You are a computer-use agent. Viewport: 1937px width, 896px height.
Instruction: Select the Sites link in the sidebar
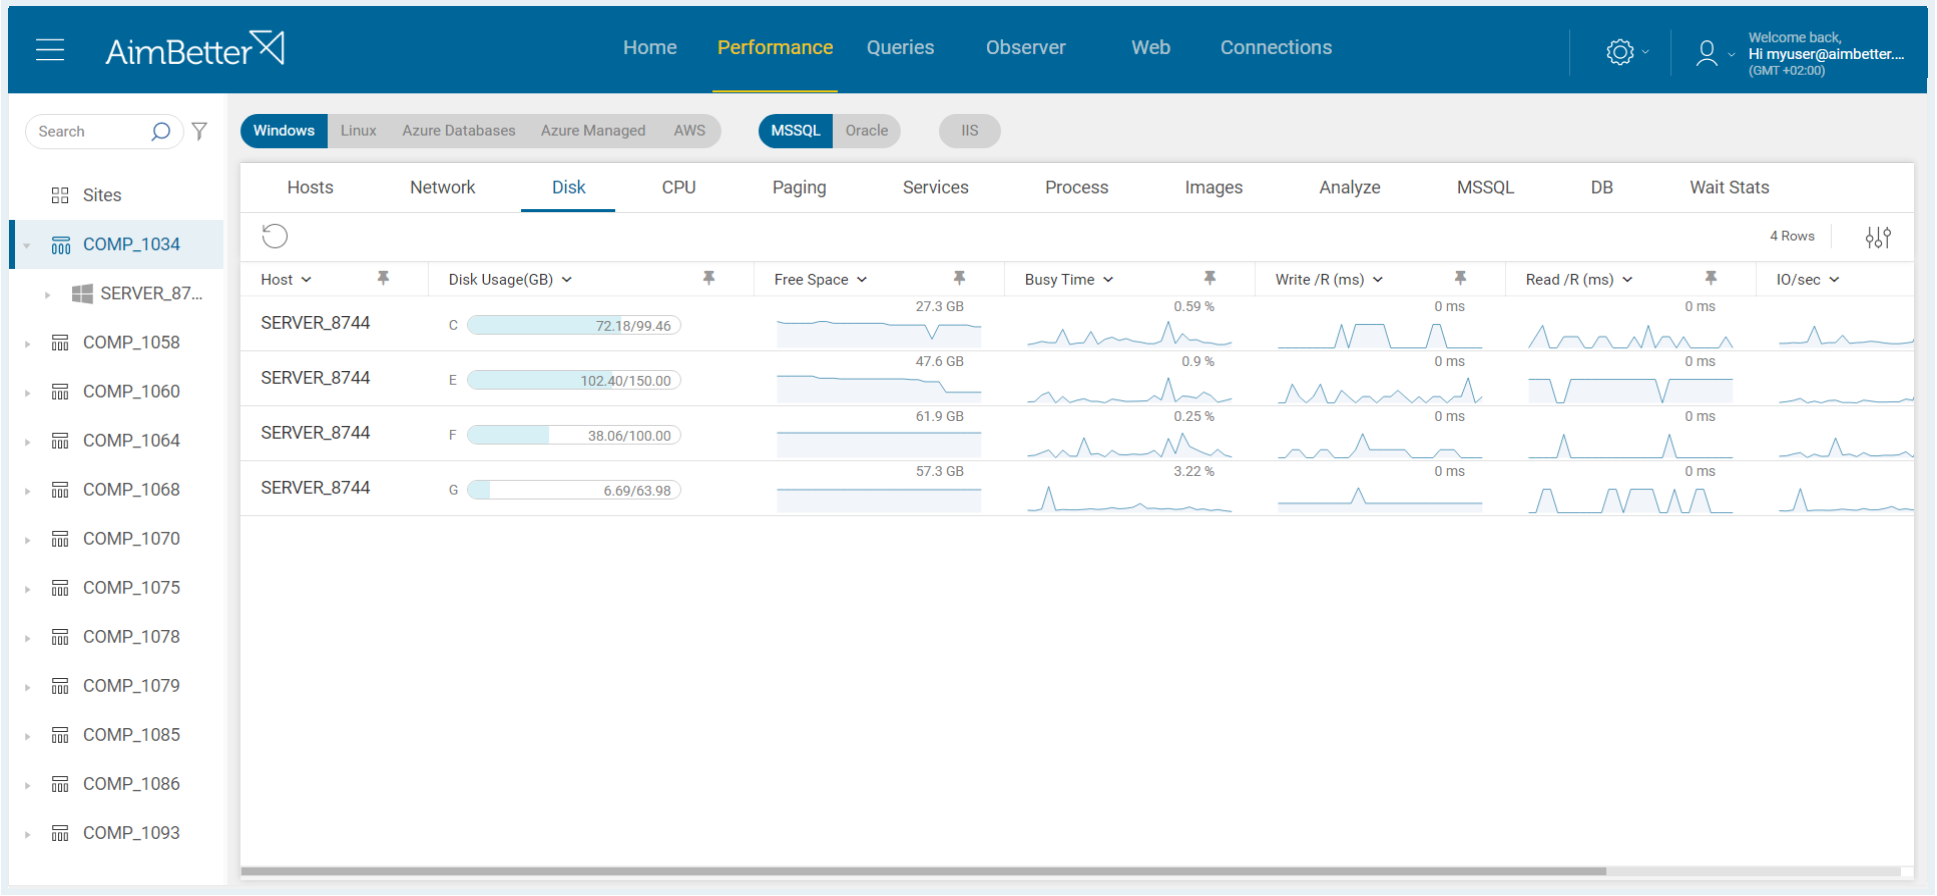(x=102, y=195)
